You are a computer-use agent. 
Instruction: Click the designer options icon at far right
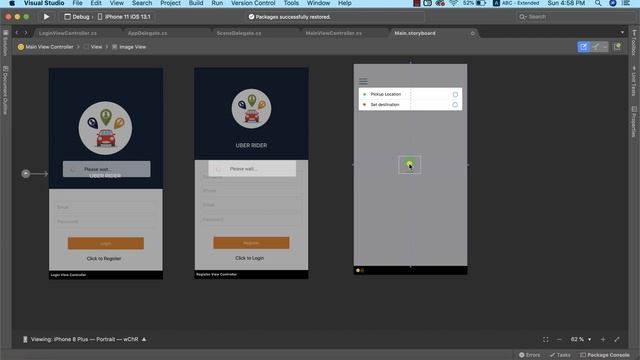point(618,47)
